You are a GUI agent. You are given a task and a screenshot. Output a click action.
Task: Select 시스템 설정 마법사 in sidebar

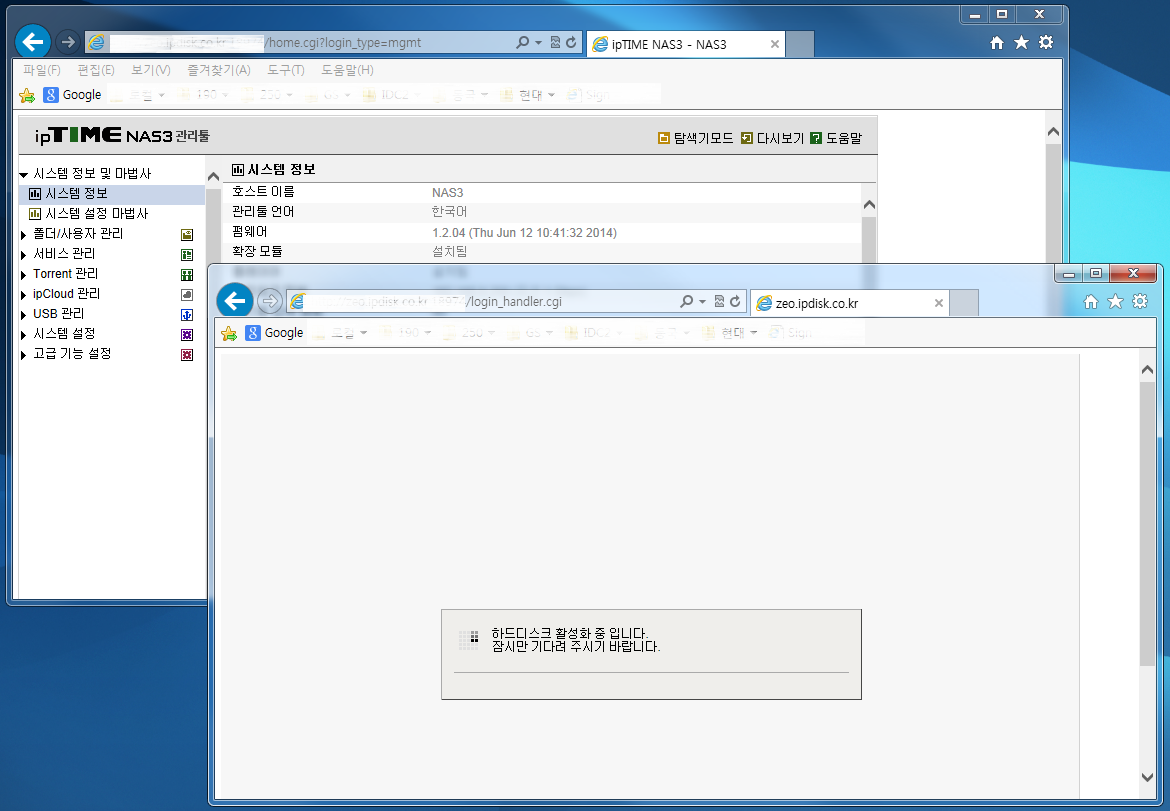click(96, 213)
